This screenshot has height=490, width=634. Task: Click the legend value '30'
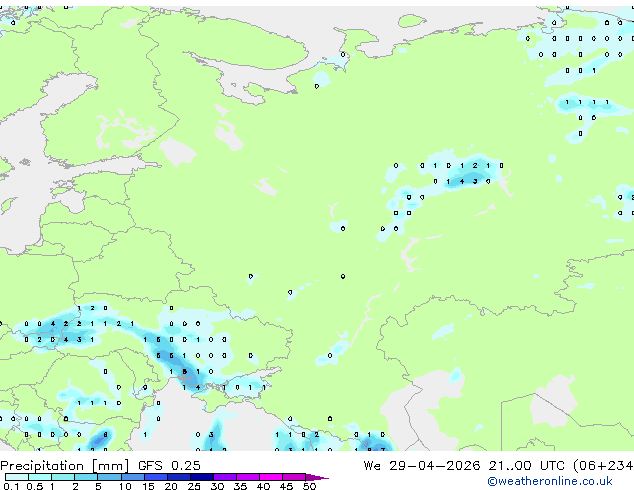(x=217, y=486)
